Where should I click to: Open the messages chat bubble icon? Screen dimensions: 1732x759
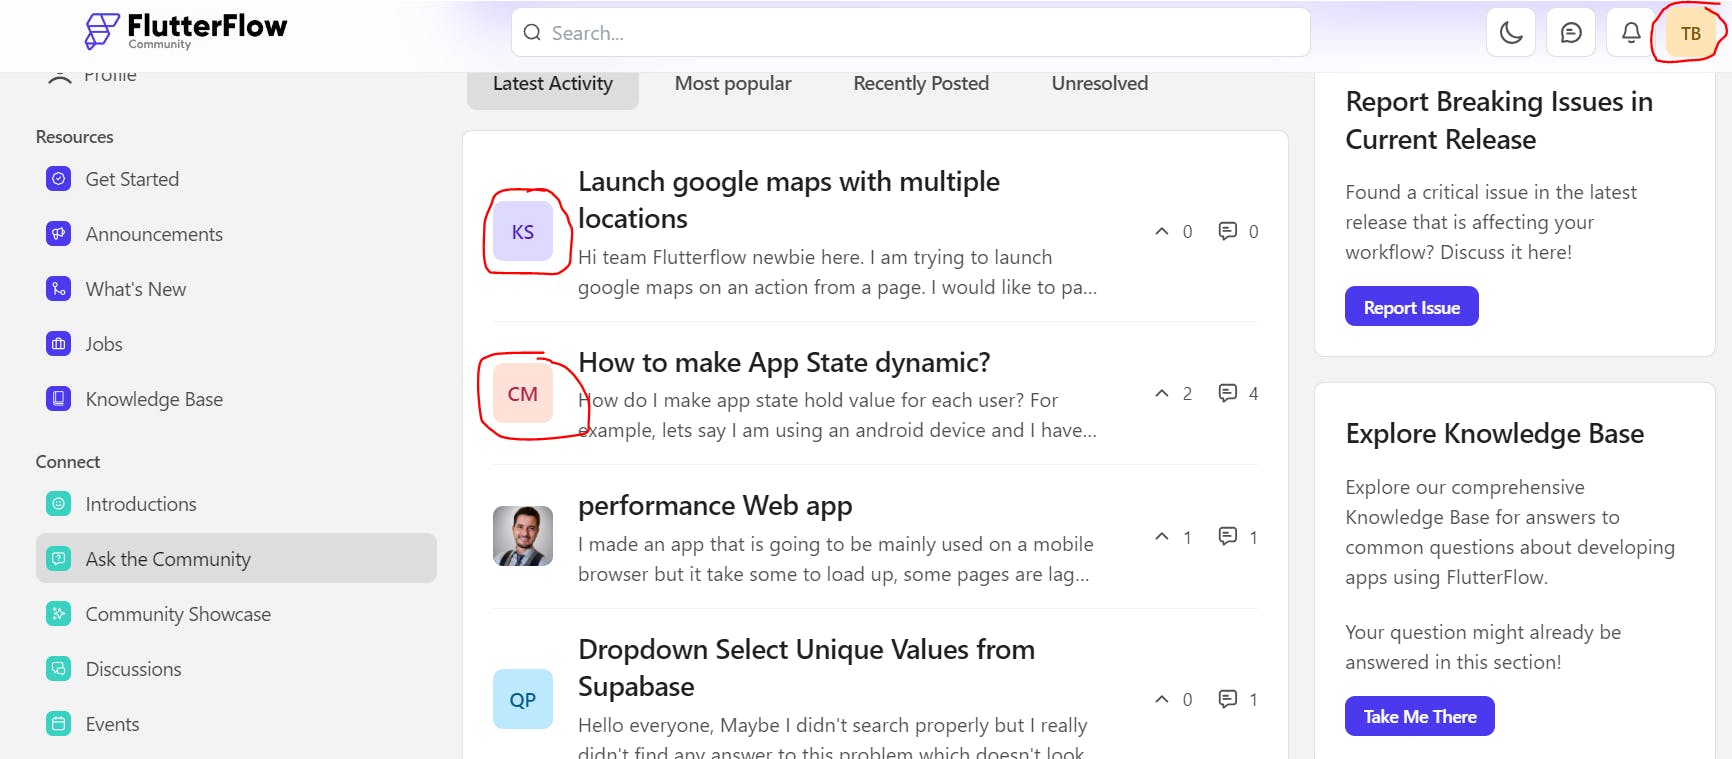pyautogui.click(x=1571, y=33)
